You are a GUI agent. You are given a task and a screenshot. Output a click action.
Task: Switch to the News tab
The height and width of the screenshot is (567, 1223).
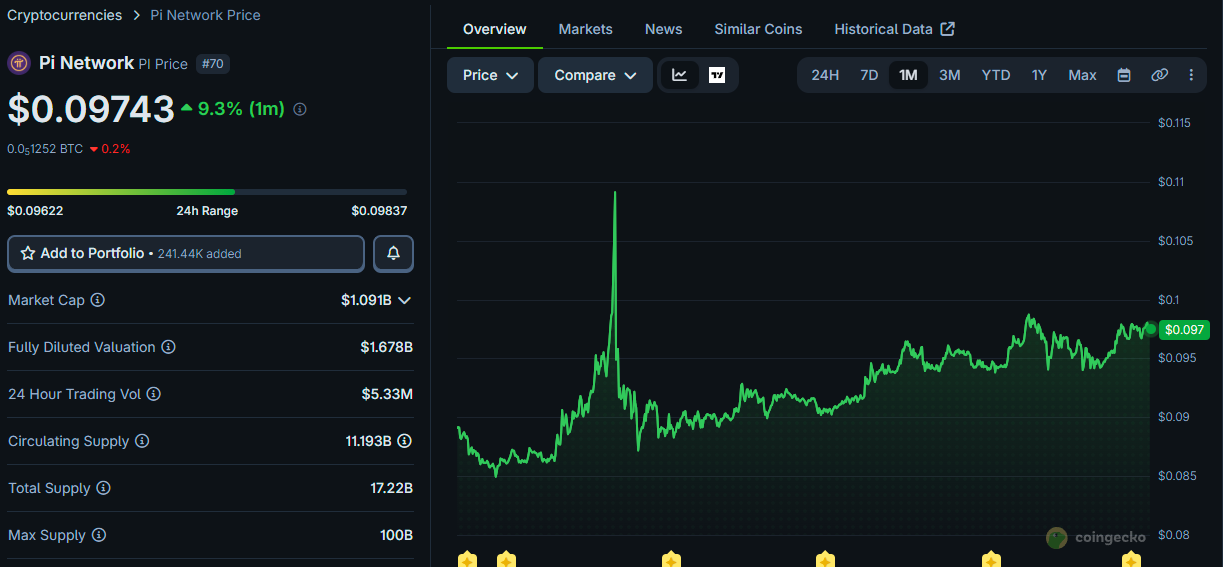[x=663, y=29]
